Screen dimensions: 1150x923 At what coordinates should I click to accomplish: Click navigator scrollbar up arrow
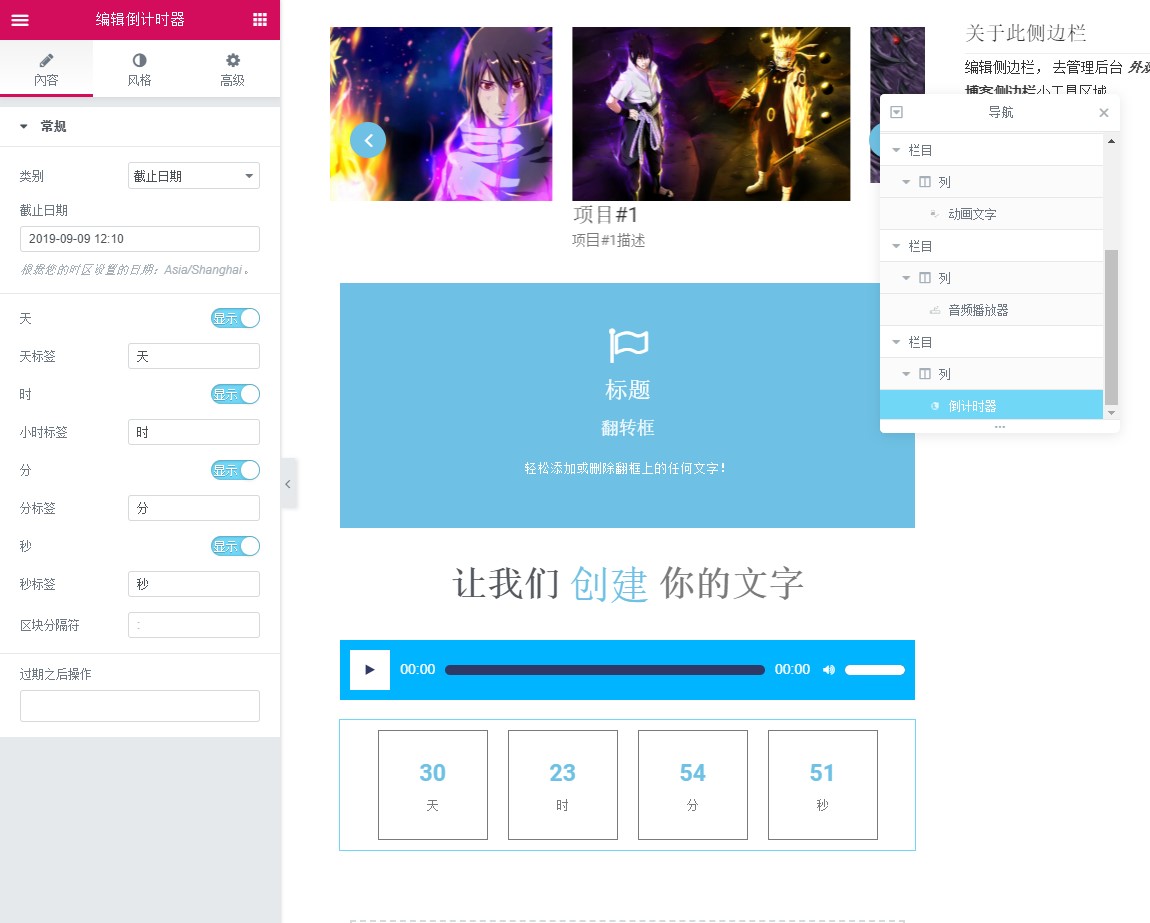(1111, 141)
